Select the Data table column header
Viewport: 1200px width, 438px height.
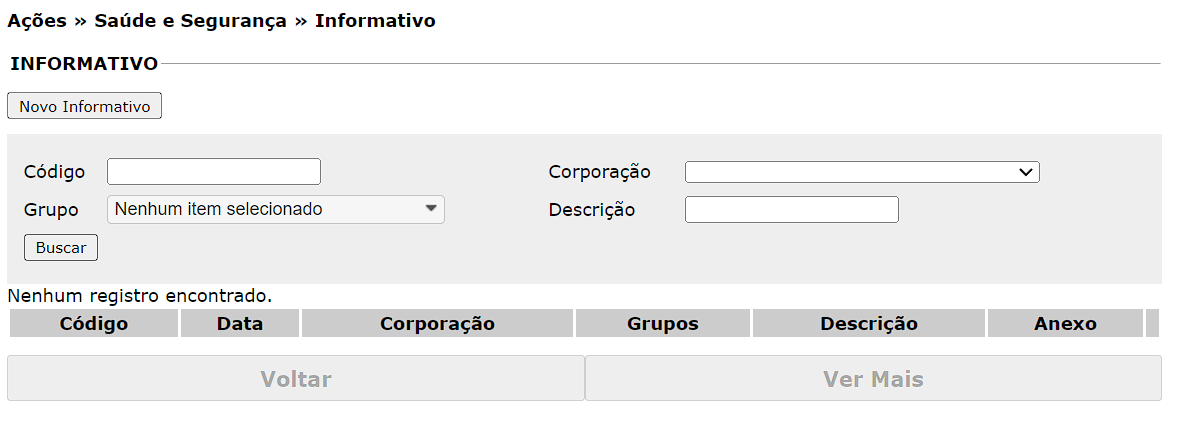(240, 323)
